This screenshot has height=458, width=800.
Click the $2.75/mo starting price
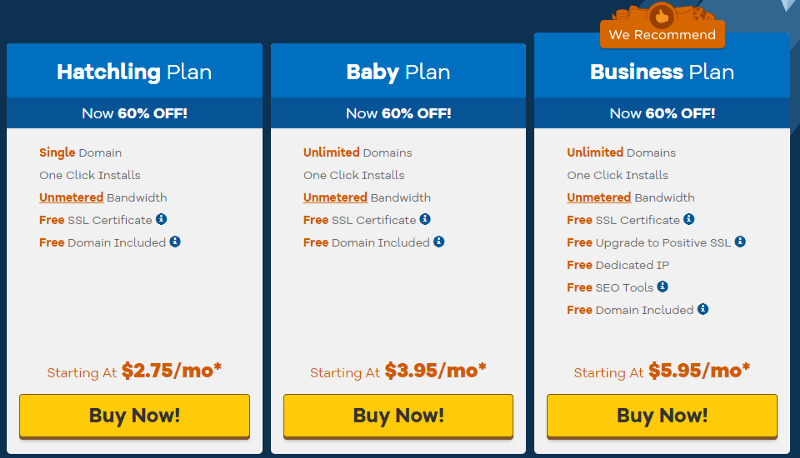(x=171, y=371)
